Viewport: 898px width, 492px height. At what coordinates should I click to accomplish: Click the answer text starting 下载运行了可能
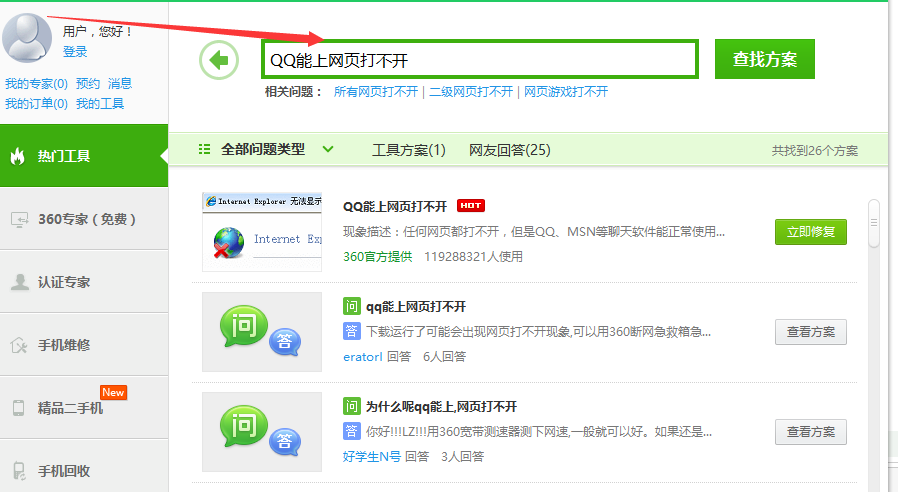[539, 332]
